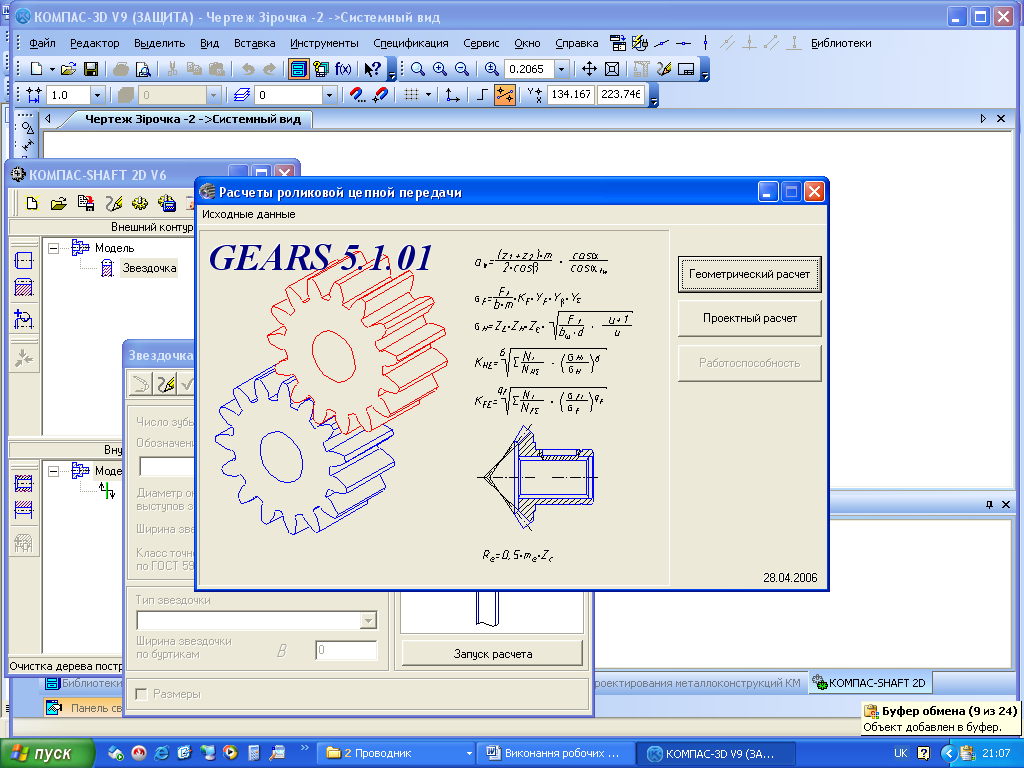Open Виконання робочих taskbar item

[556, 753]
